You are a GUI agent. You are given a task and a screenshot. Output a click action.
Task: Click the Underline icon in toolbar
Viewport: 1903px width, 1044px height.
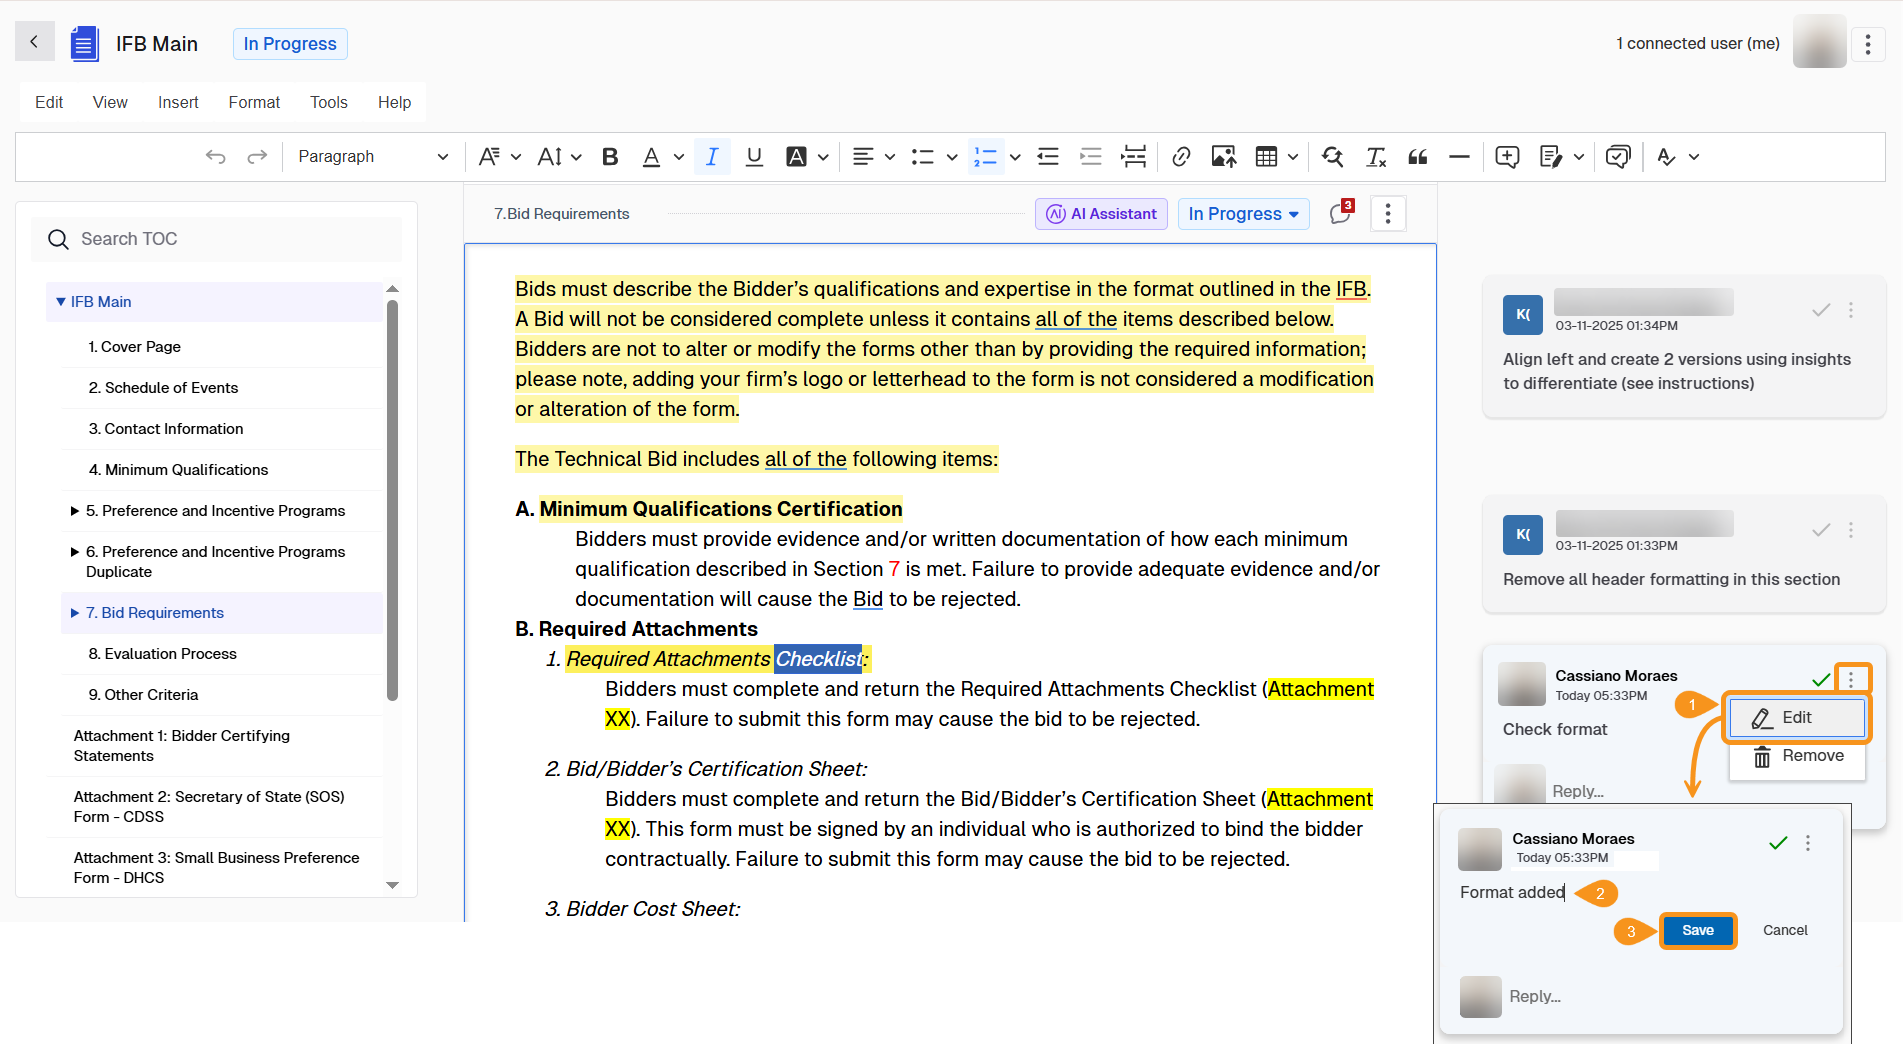point(754,157)
